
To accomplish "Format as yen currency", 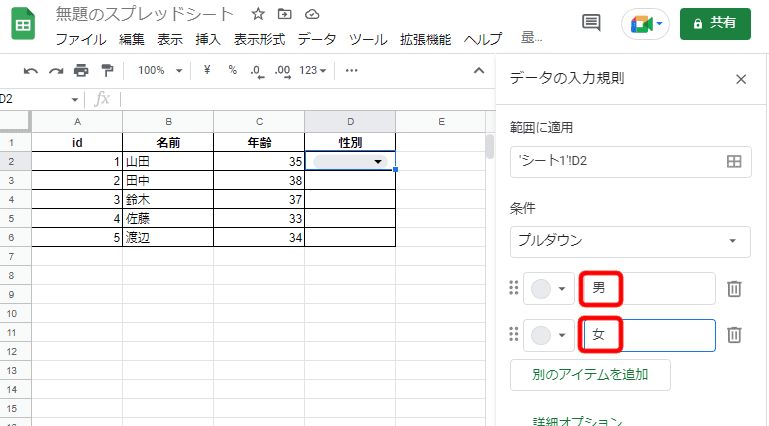I will point(207,70).
